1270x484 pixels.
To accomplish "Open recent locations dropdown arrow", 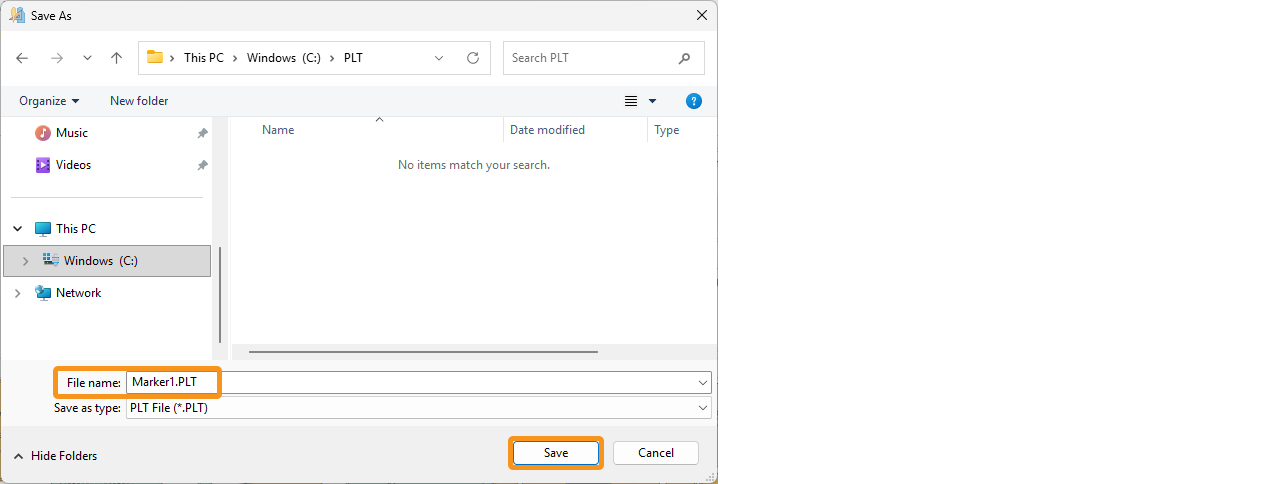I will pos(87,58).
